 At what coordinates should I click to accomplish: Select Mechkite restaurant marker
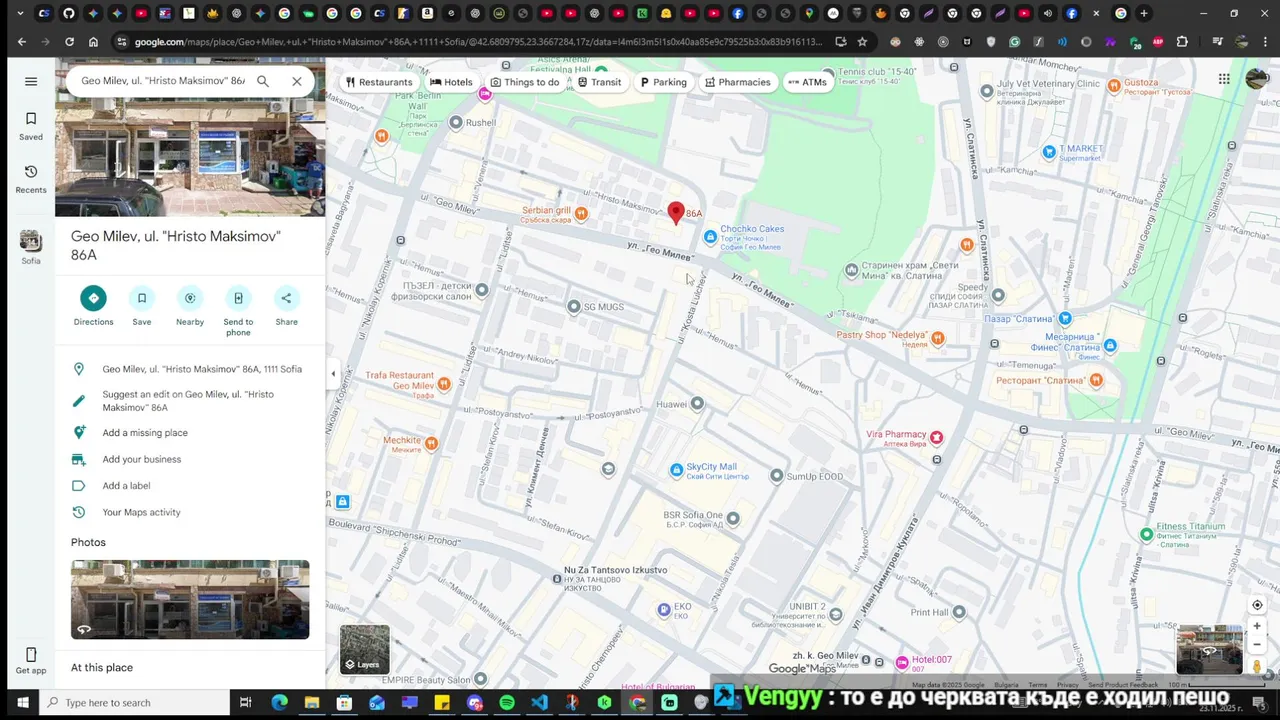pyautogui.click(x=431, y=443)
